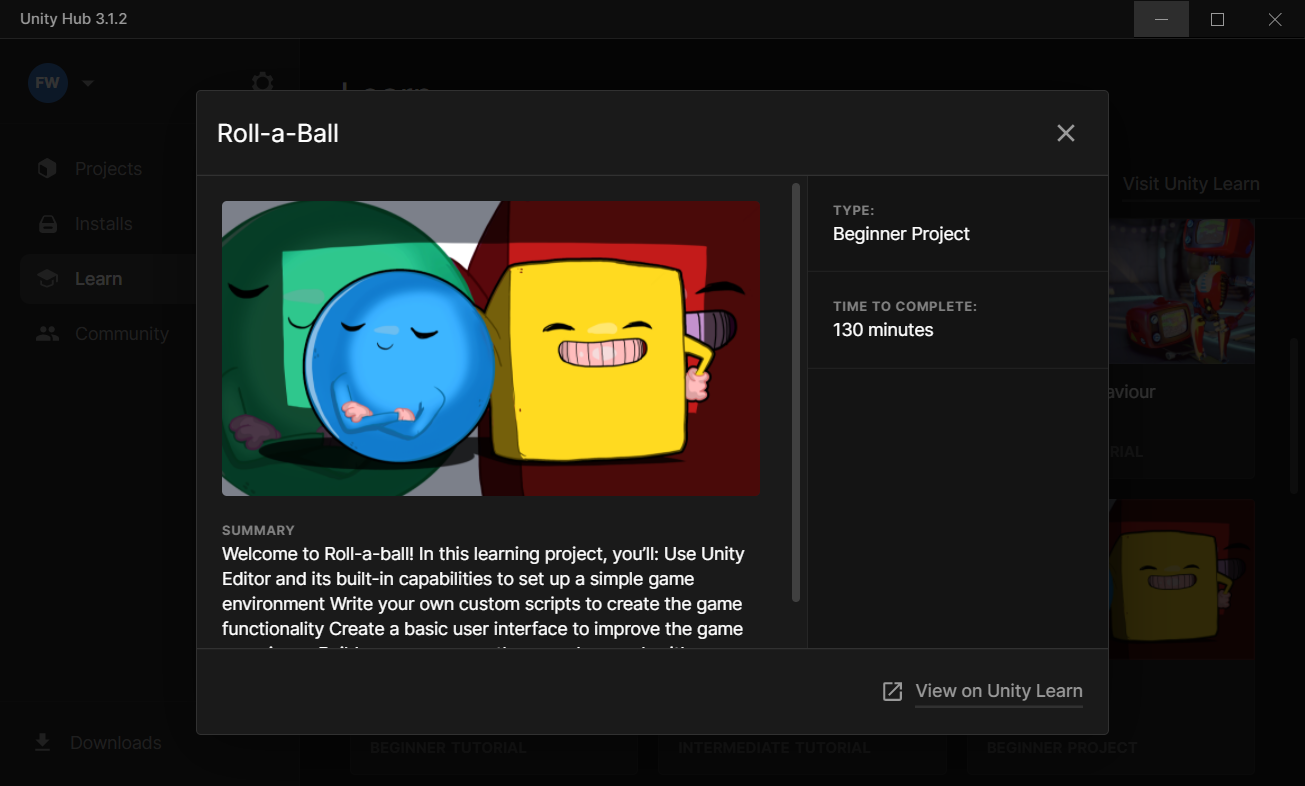Click the external link icon beside View on Unity Learn
This screenshot has height=786, width=1305.
point(892,691)
